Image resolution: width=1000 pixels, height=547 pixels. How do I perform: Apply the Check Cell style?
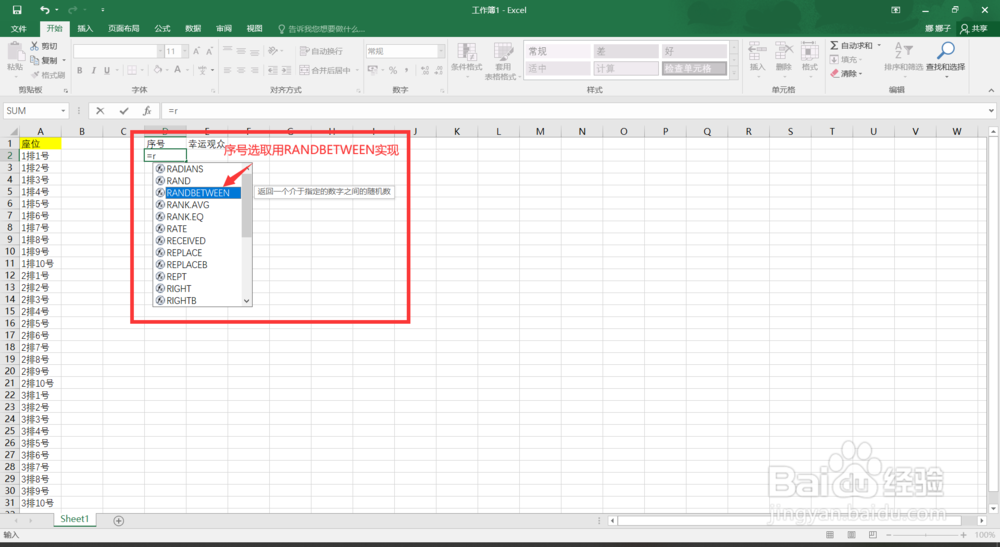coord(694,68)
